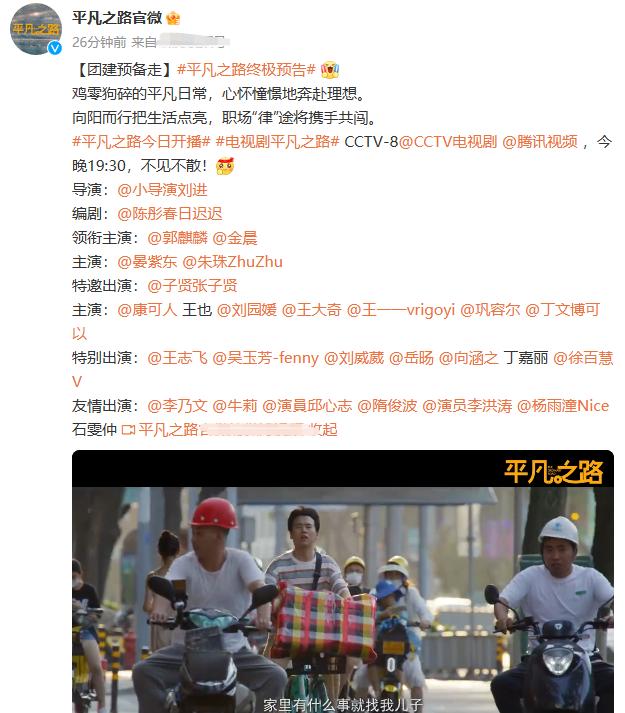Viewport: 625px width, 713px height.
Task: Click the crying emoji after first hashtag
Action: (330, 70)
